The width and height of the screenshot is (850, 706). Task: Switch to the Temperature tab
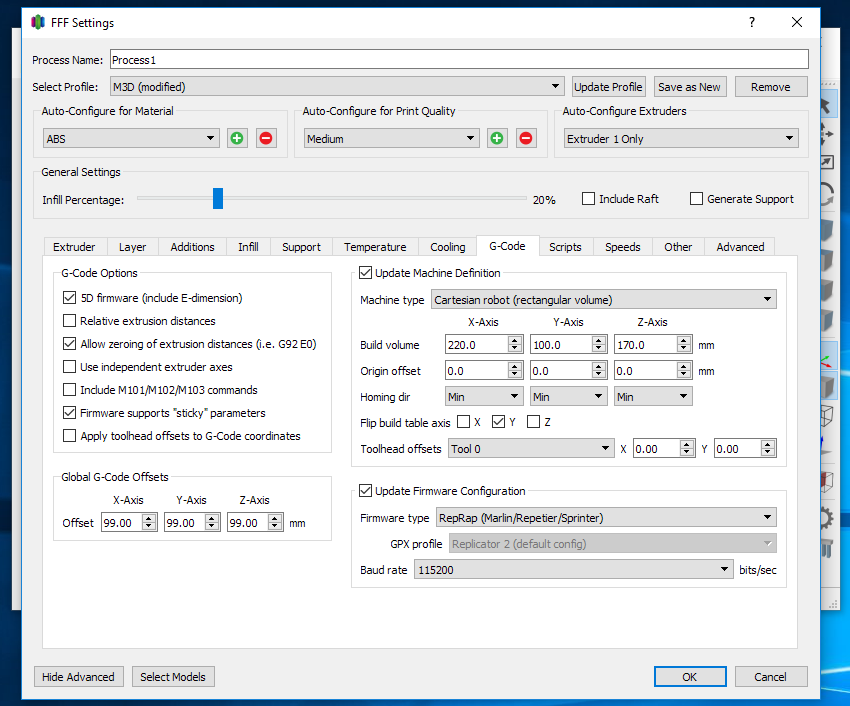coord(375,247)
